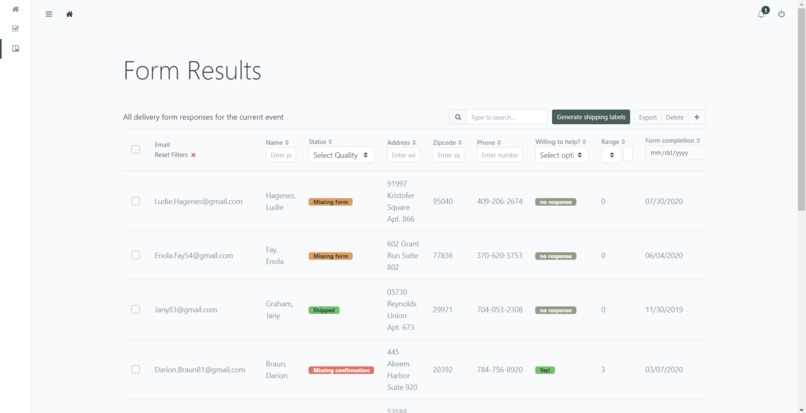
Task: Click phone number 784-756-8920
Action: pos(500,369)
